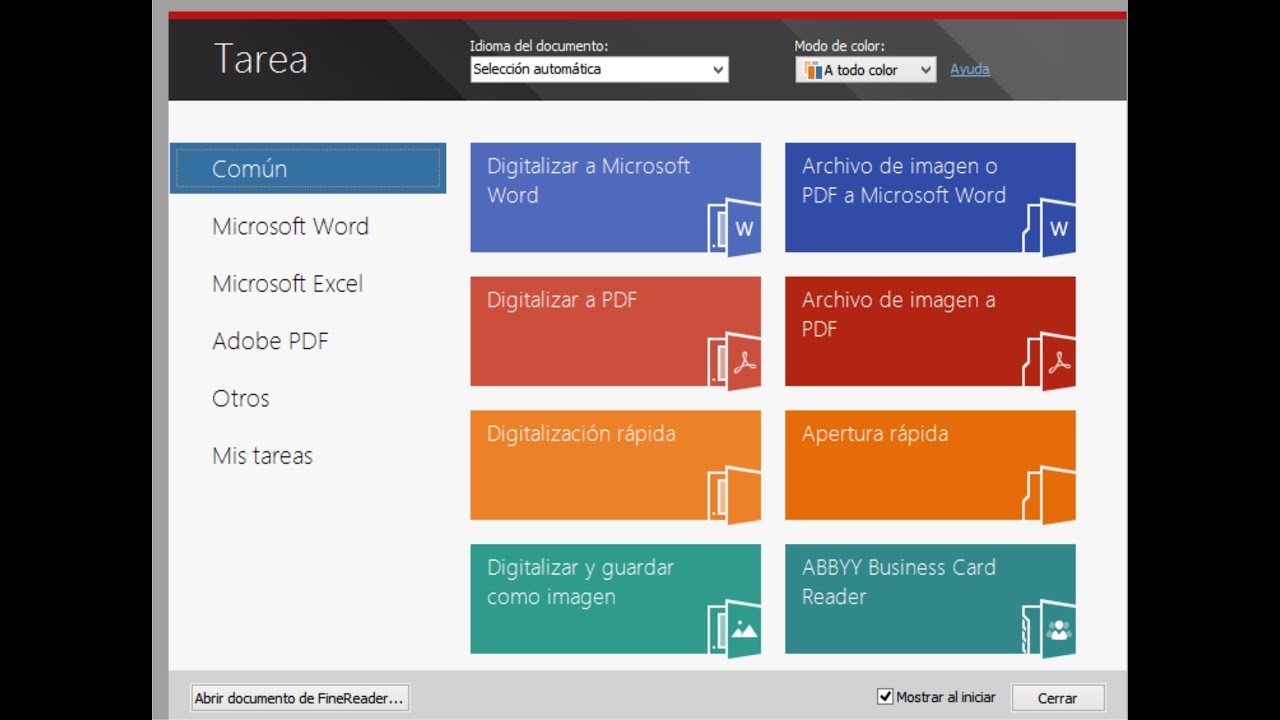Toggle the Mostrar al iniciar checkbox
The width and height of the screenshot is (1280, 720).
[885, 697]
